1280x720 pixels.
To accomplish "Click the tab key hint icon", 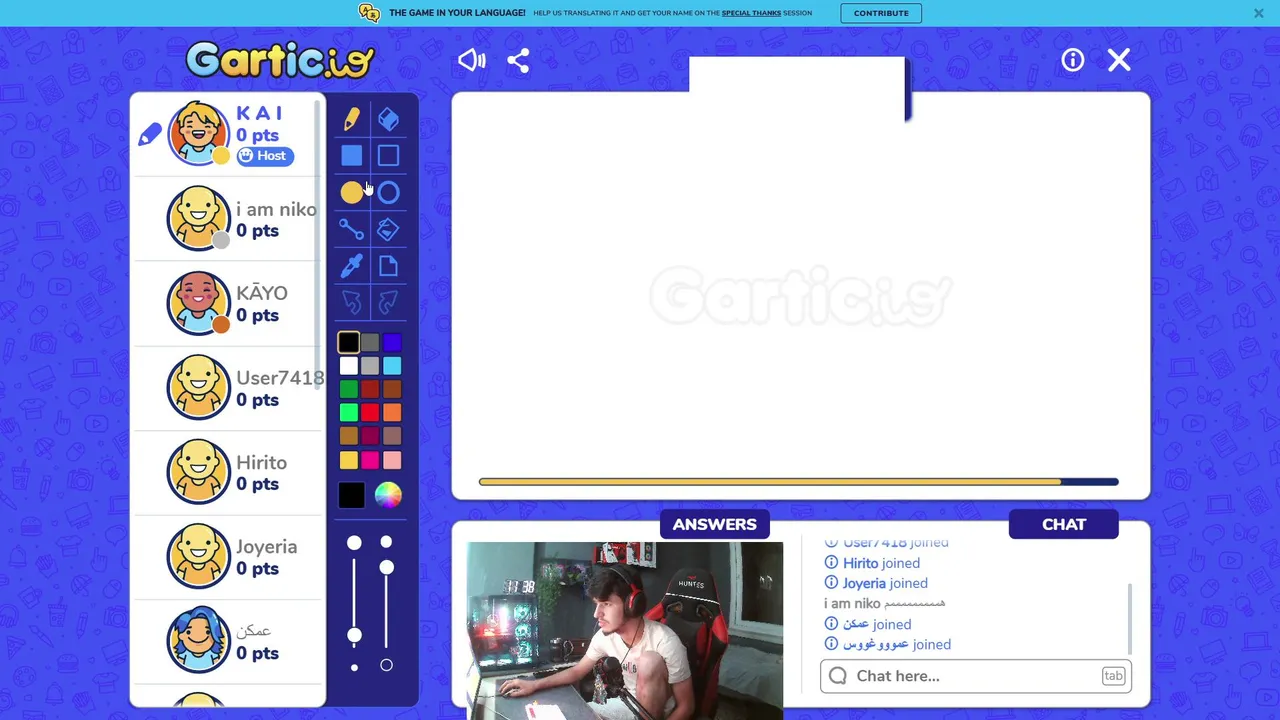I will [1113, 676].
